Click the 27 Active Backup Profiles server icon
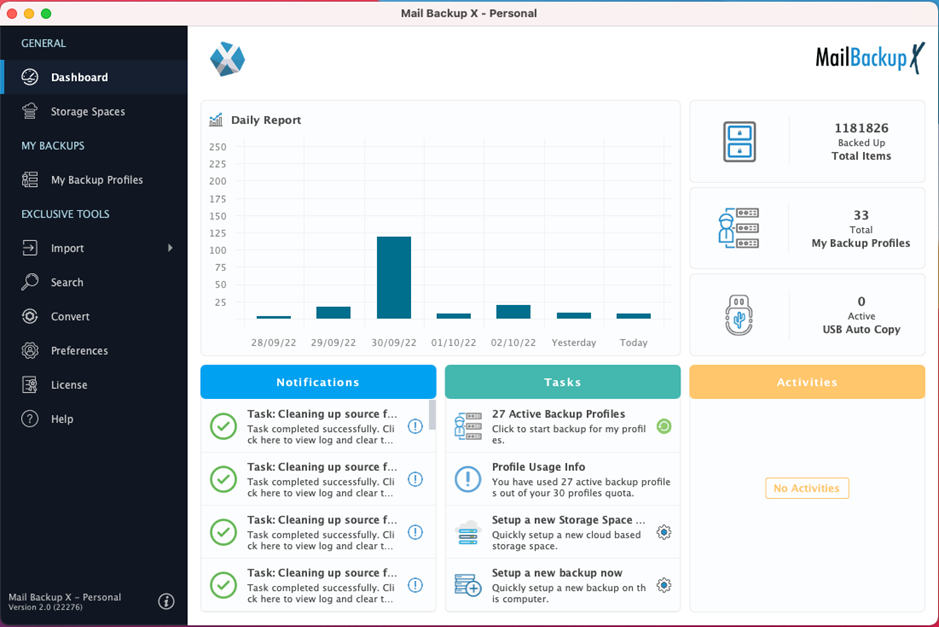The height and width of the screenshot is (627, 939). click(468, 426)
